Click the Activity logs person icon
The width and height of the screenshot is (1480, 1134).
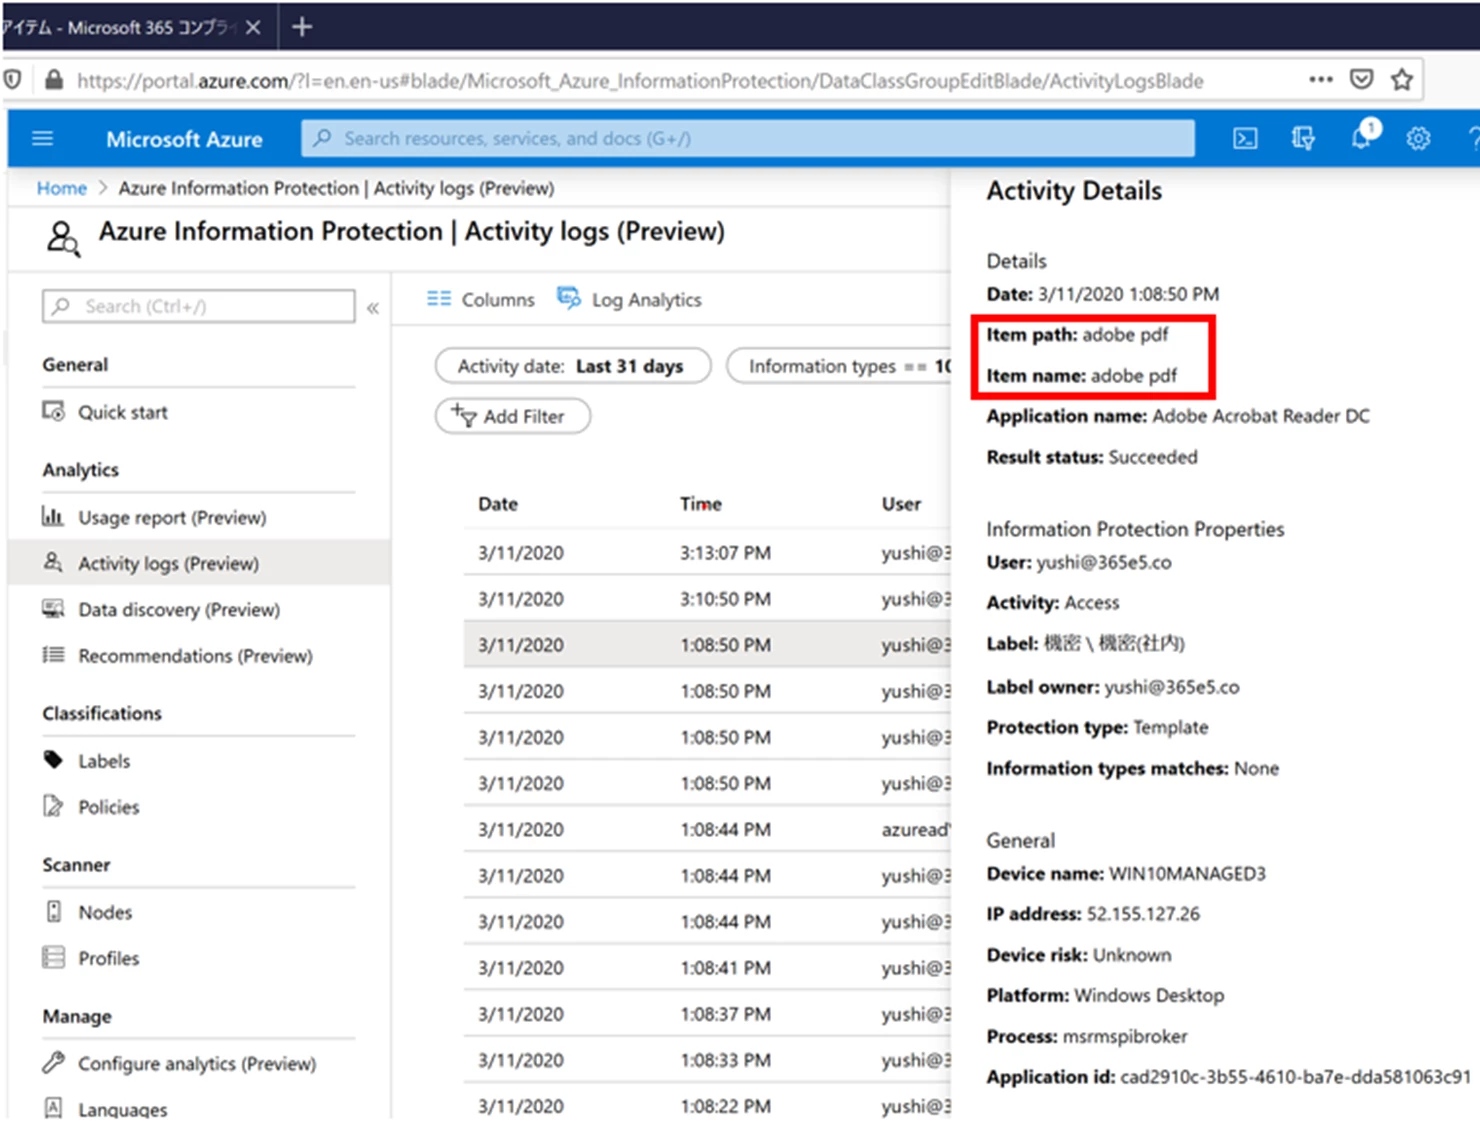coord(53,562)
